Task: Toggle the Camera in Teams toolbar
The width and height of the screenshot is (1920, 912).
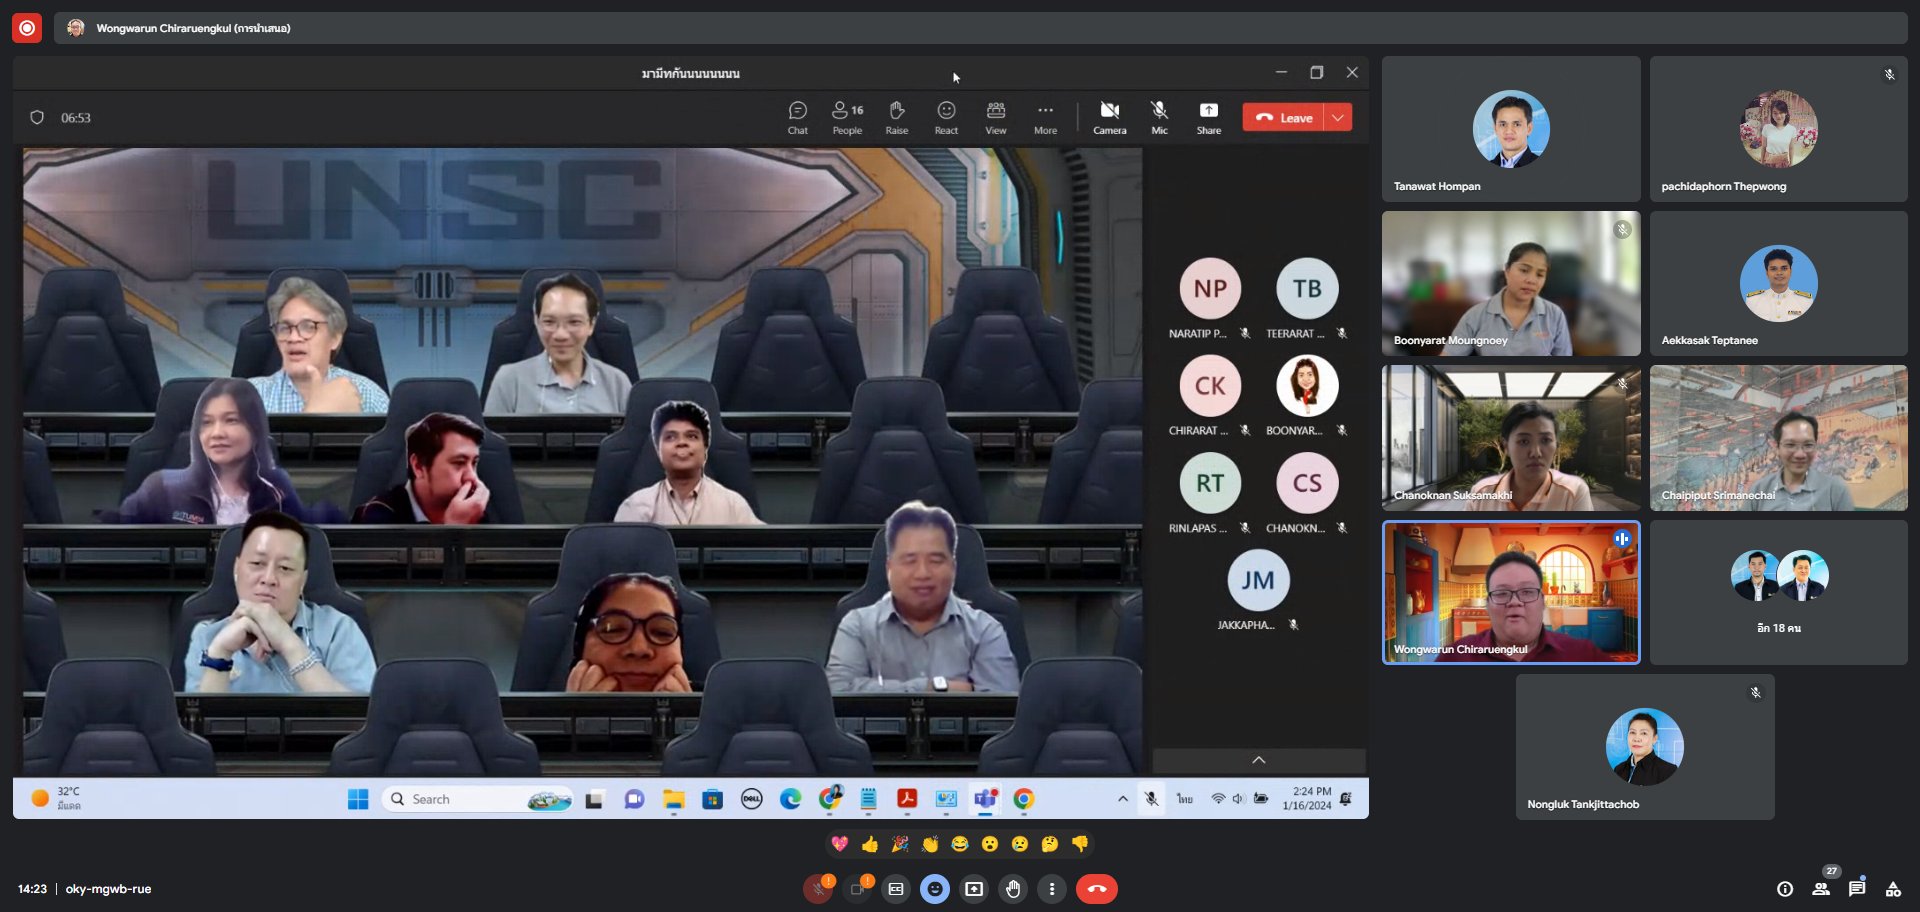Action: (1109, 117)
